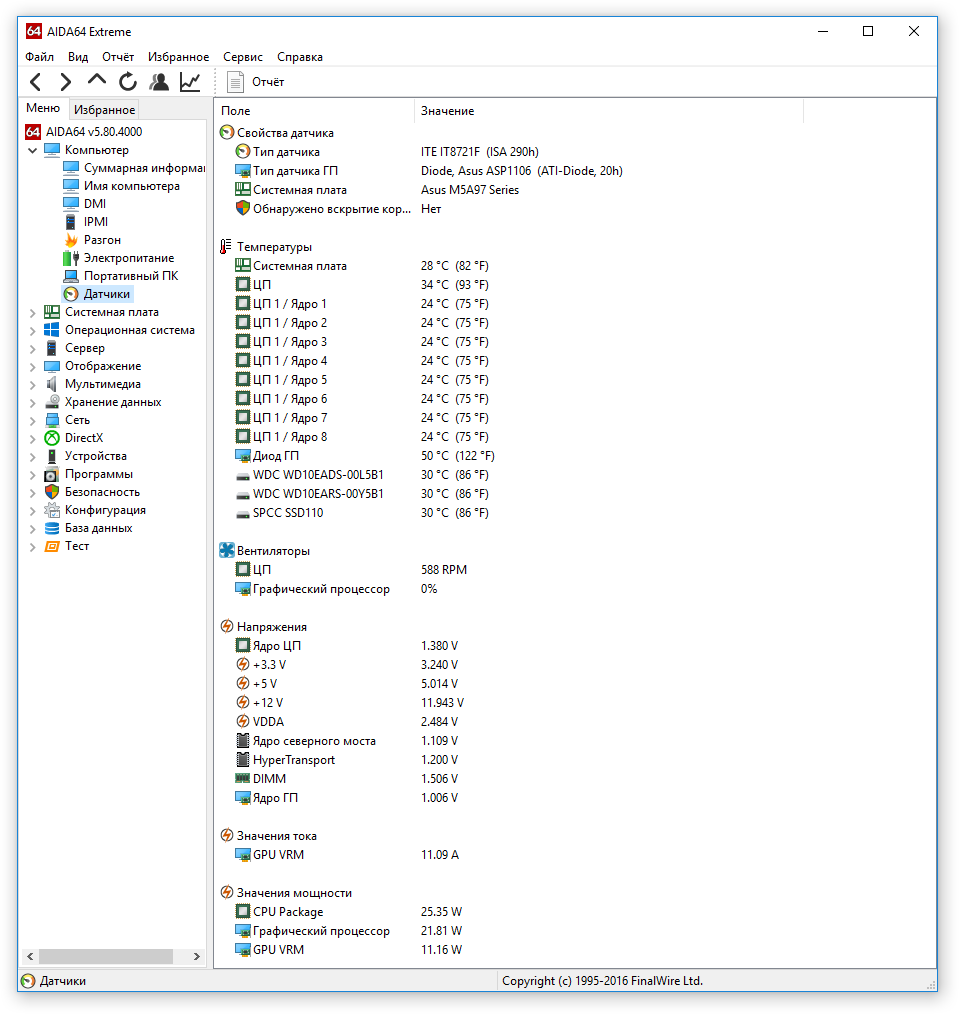Expand the Мультимедиа tree node
Image resolution: width=959 pixels, height=1014 pixels.
coord(32,385)
